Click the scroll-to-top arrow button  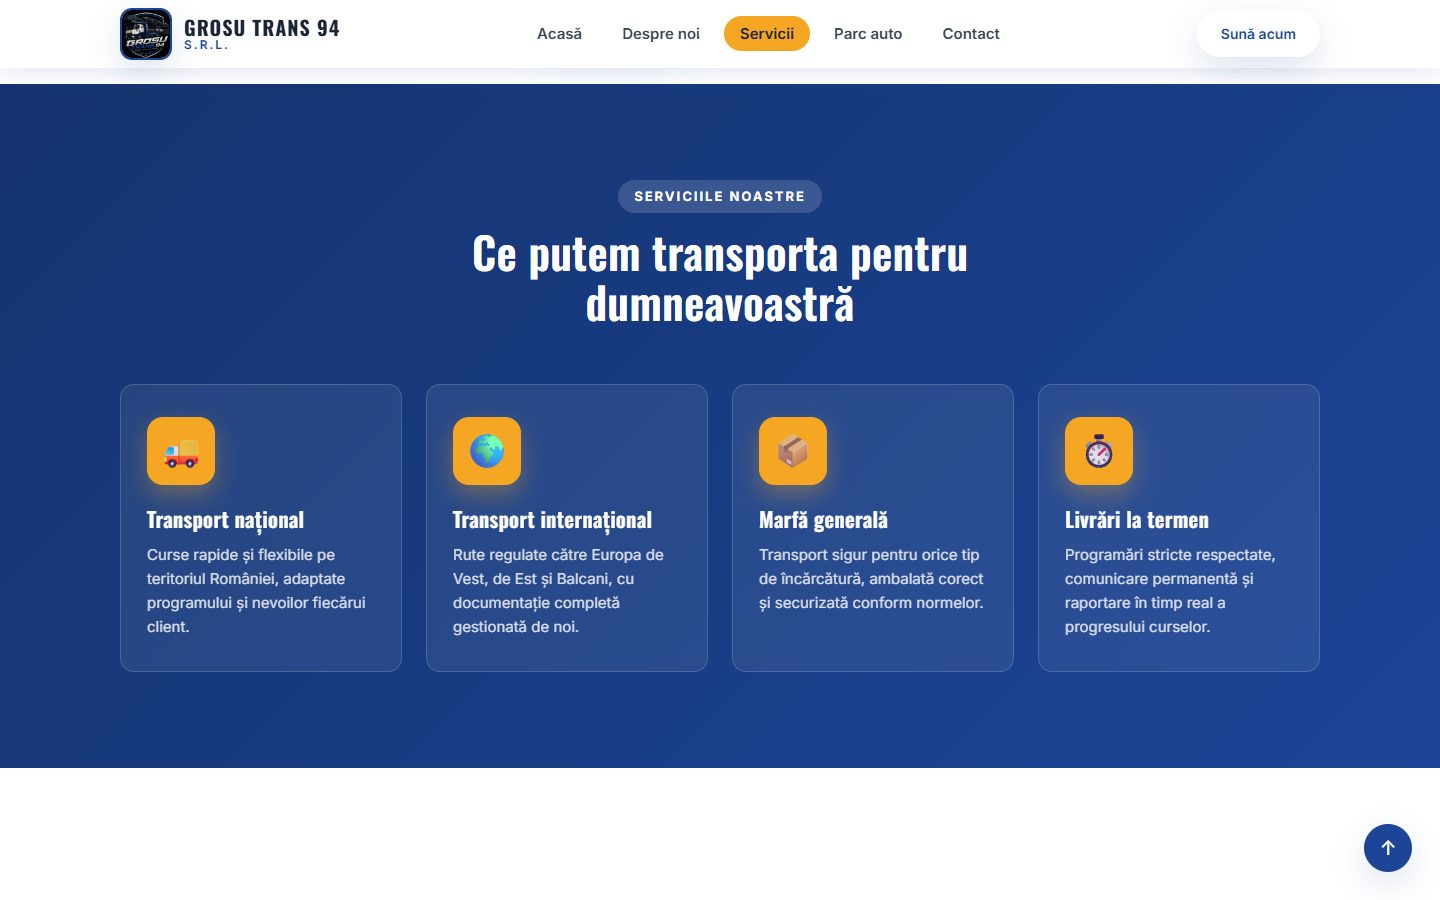(1388, 848)
